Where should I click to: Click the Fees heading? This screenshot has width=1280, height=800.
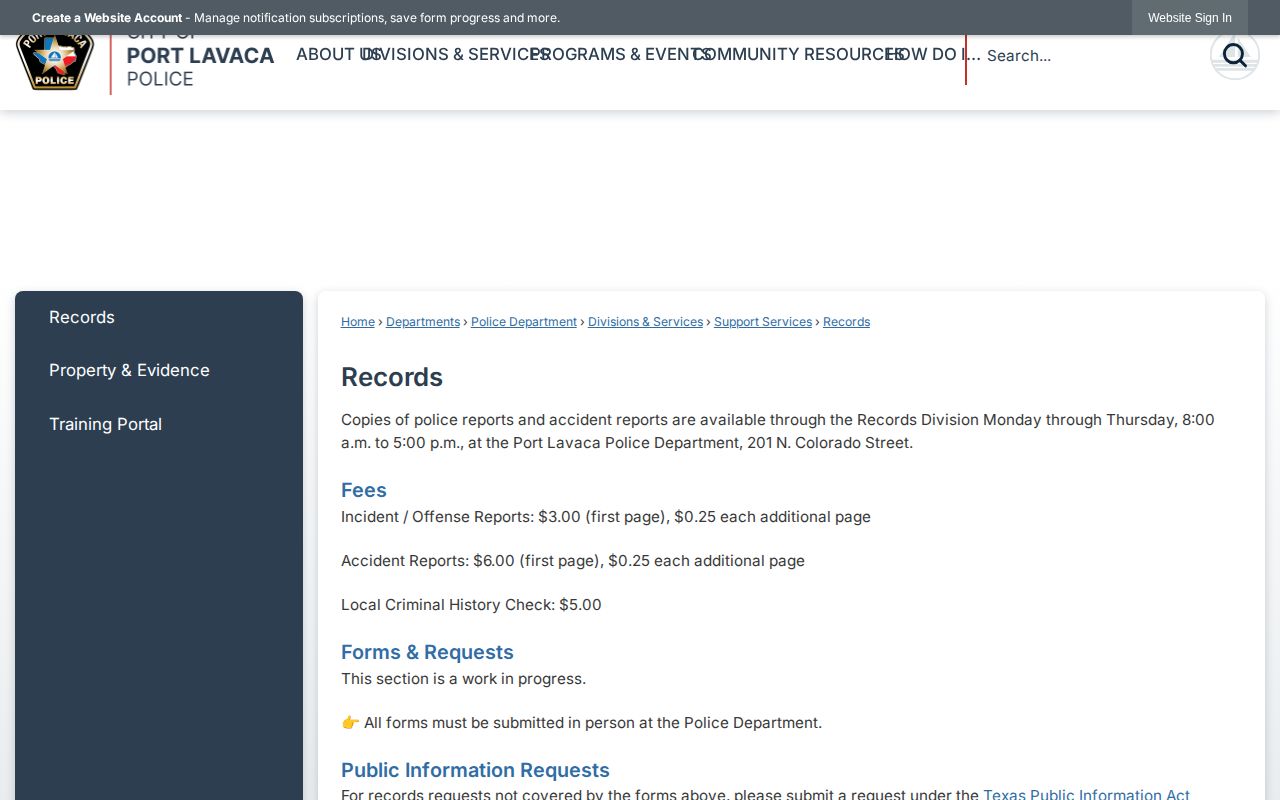point(364,490)
